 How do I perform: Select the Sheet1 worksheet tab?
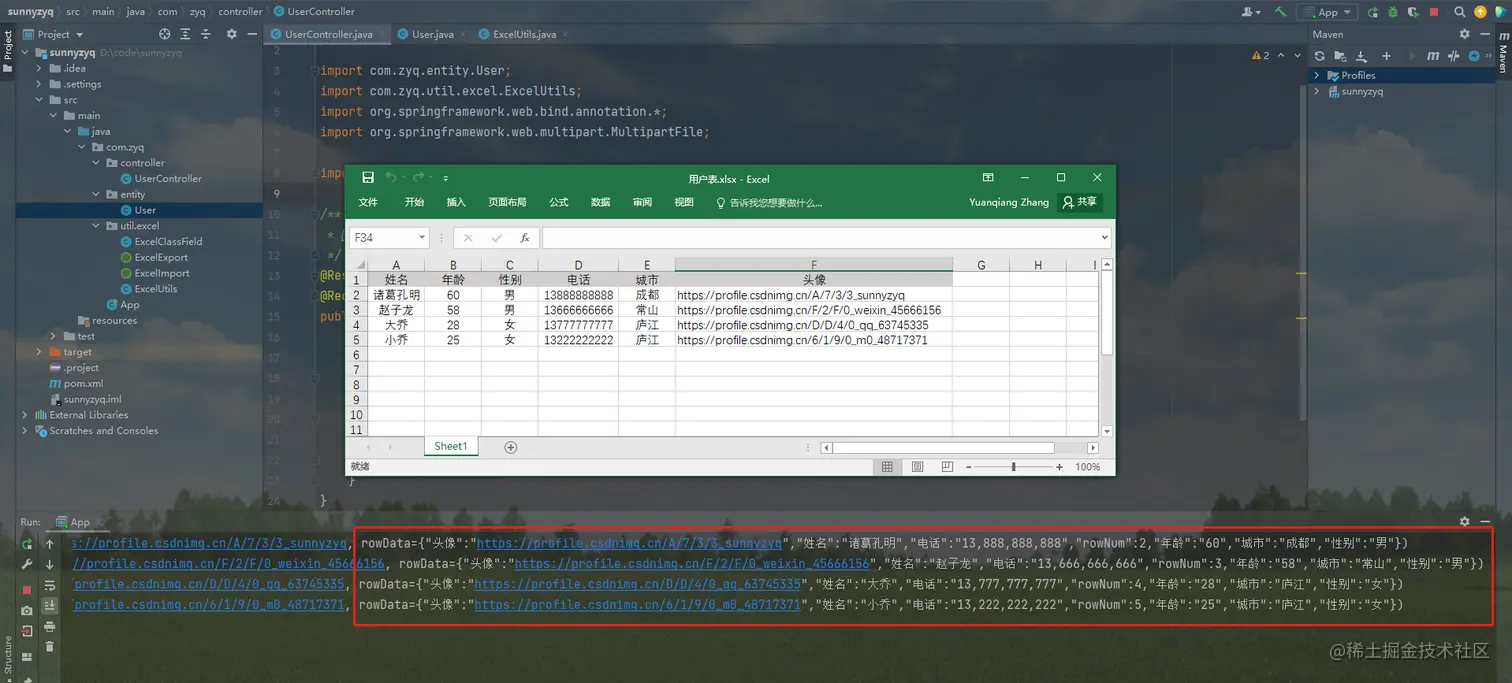click(x=450, y=446)
